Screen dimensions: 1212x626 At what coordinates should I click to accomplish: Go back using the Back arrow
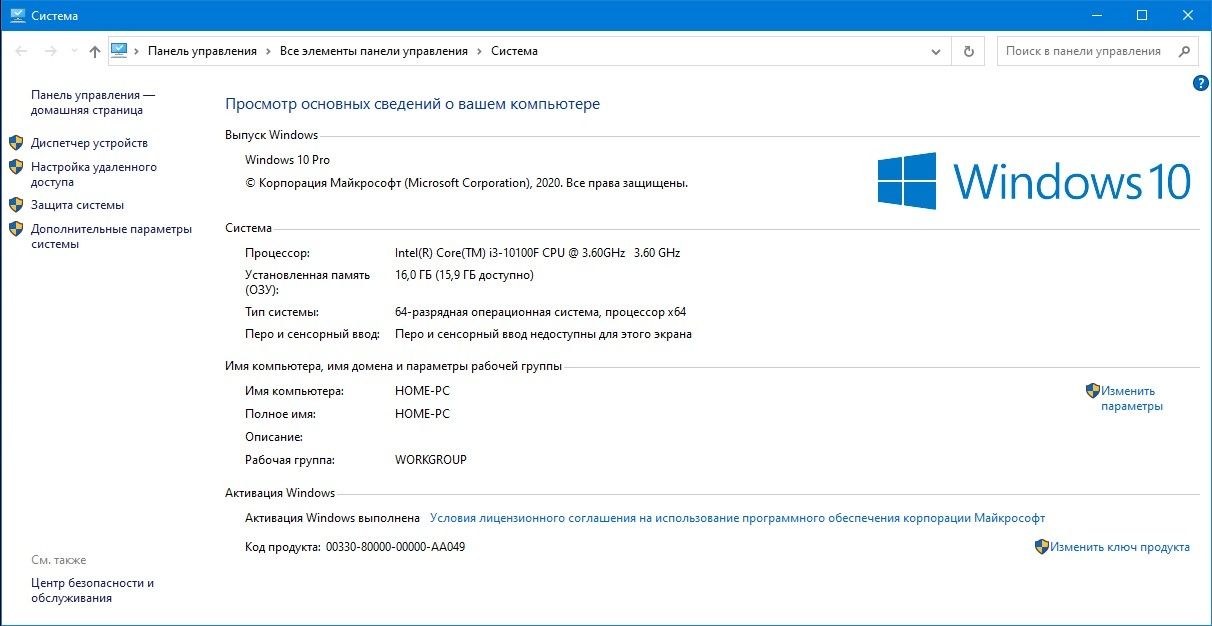pos(21,51)
